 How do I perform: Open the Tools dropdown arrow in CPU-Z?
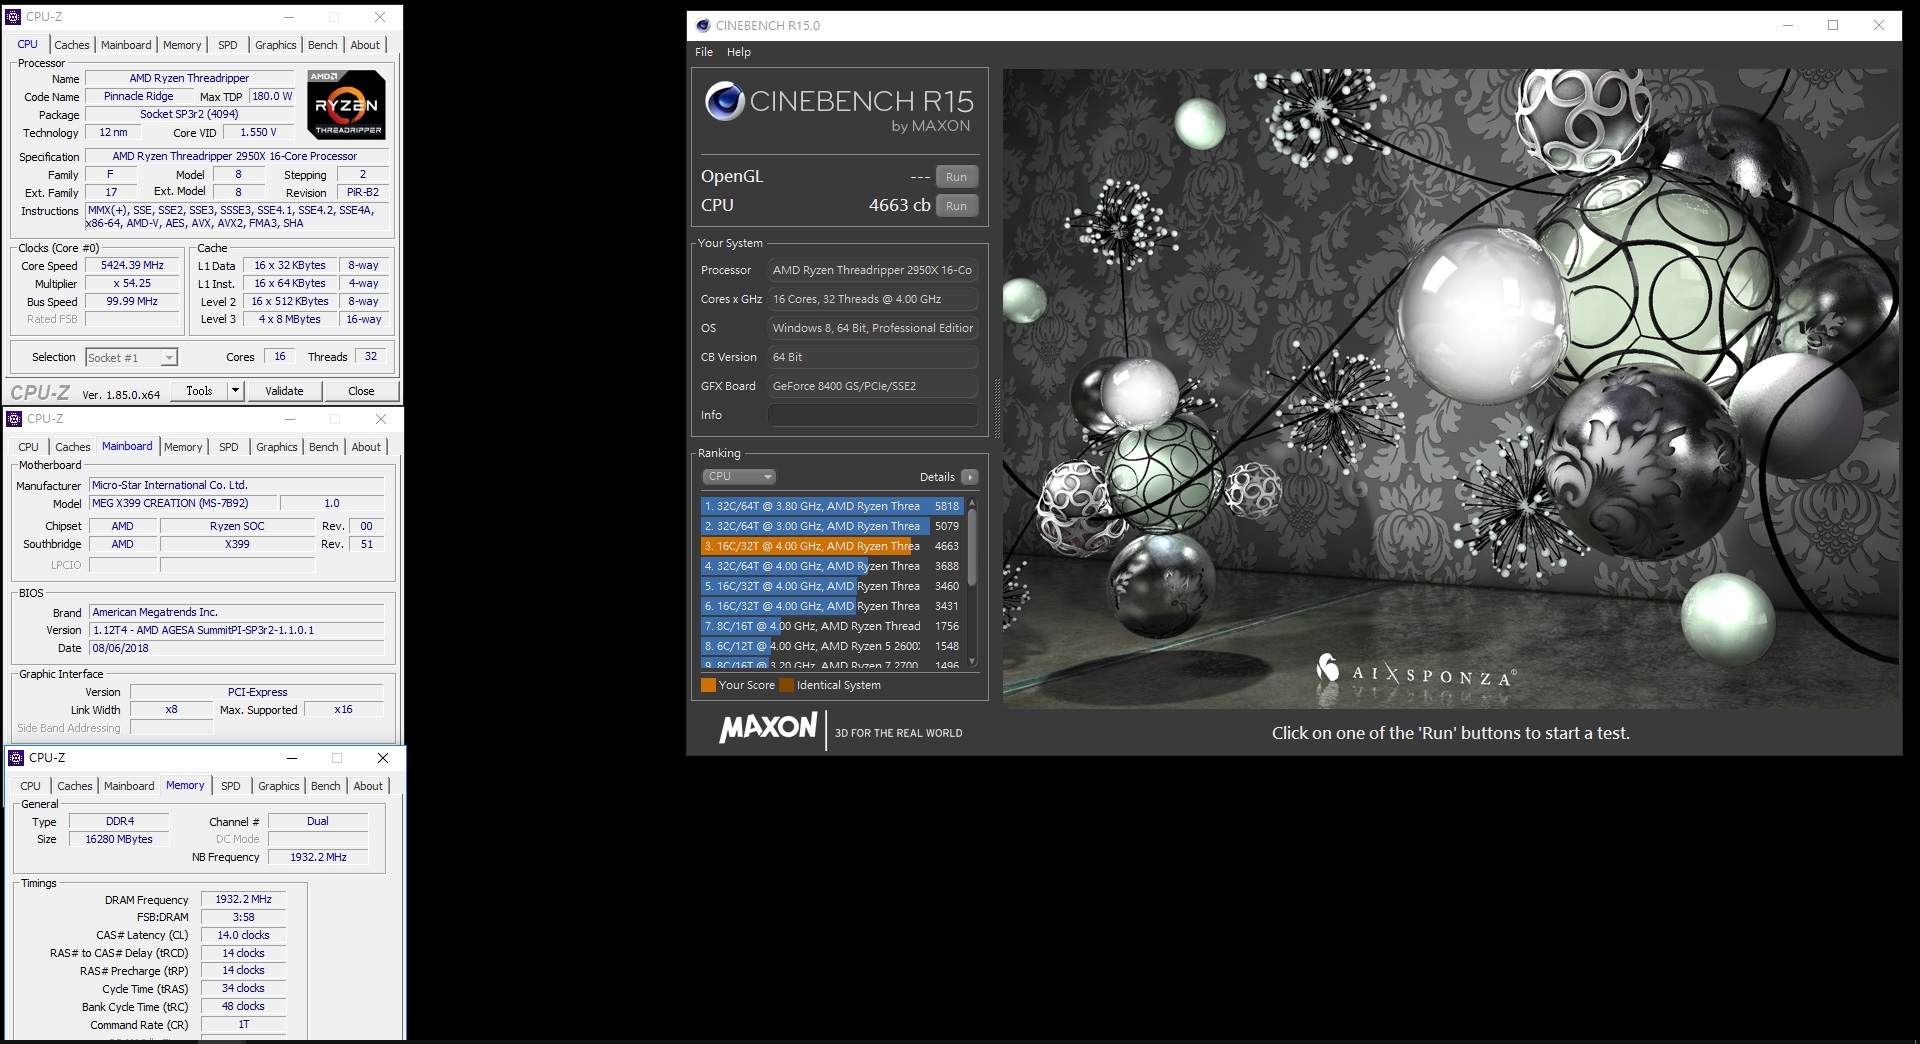tap(236, 391)
